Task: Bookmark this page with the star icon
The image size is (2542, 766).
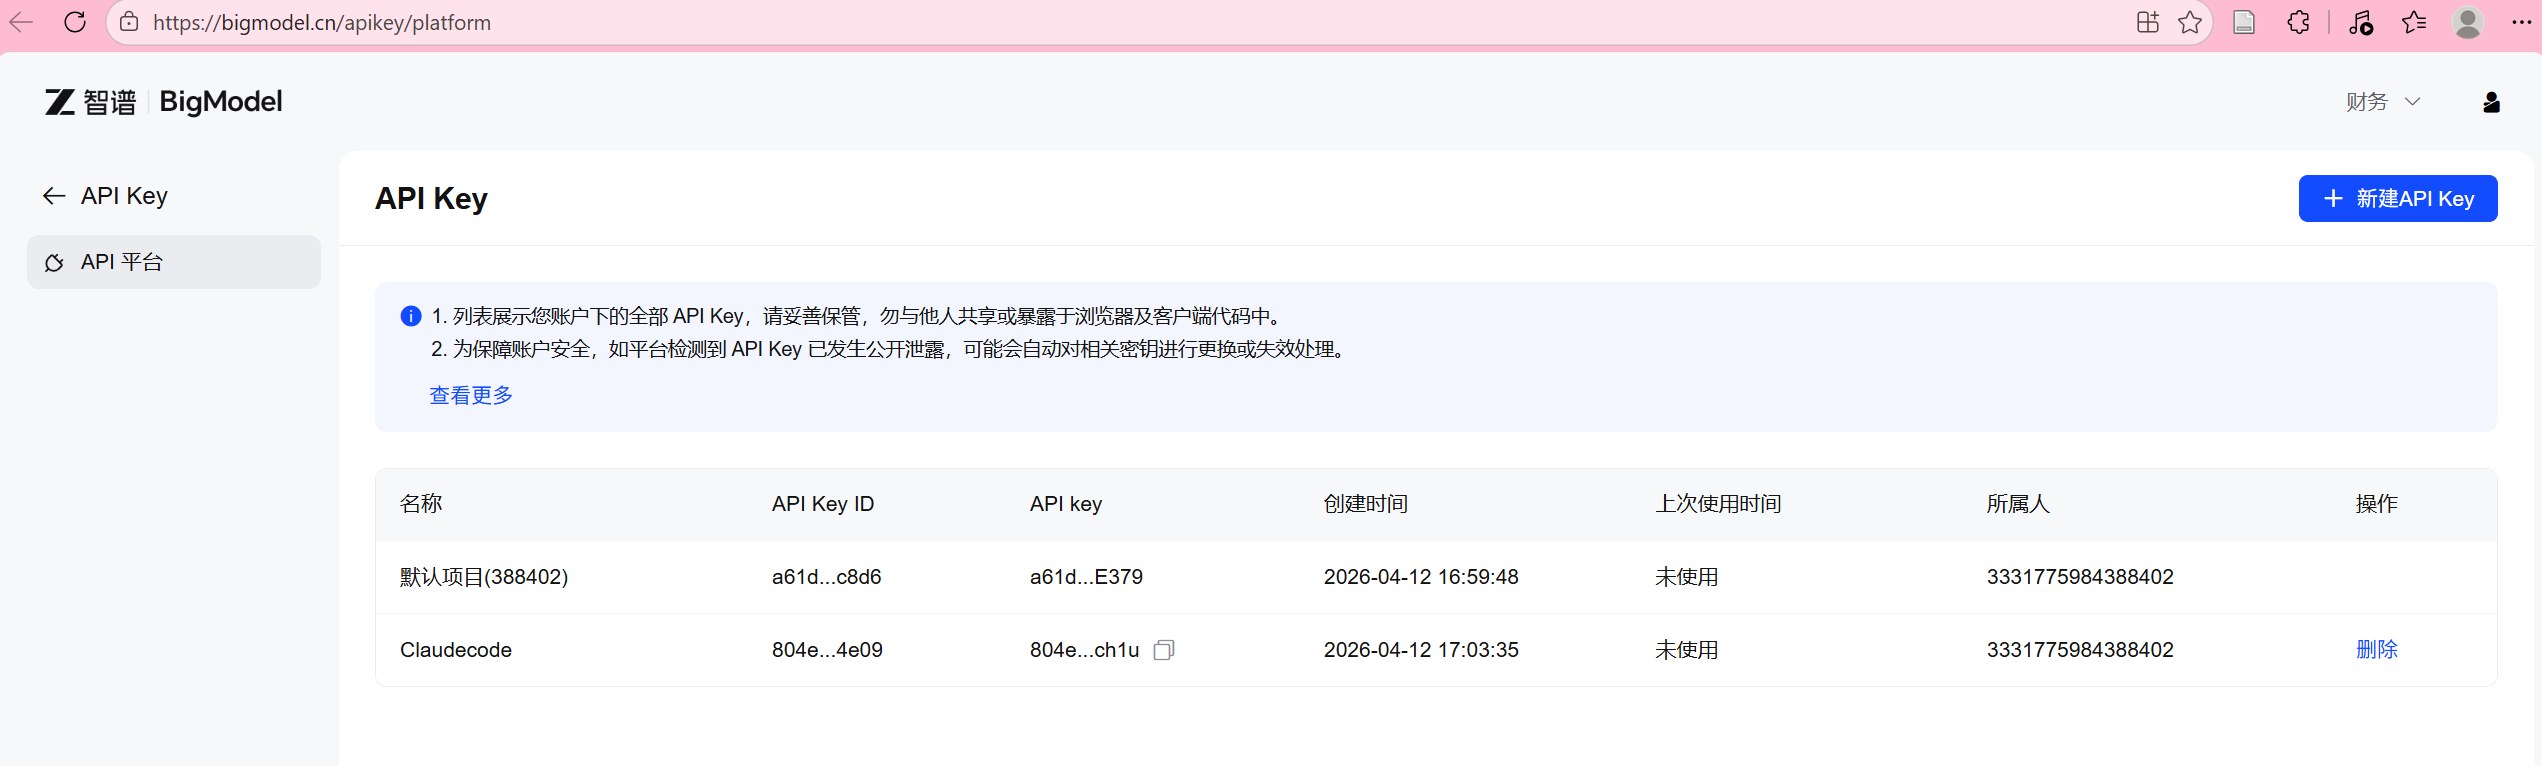Action: pyautogui.click(x=2190, y=22)
